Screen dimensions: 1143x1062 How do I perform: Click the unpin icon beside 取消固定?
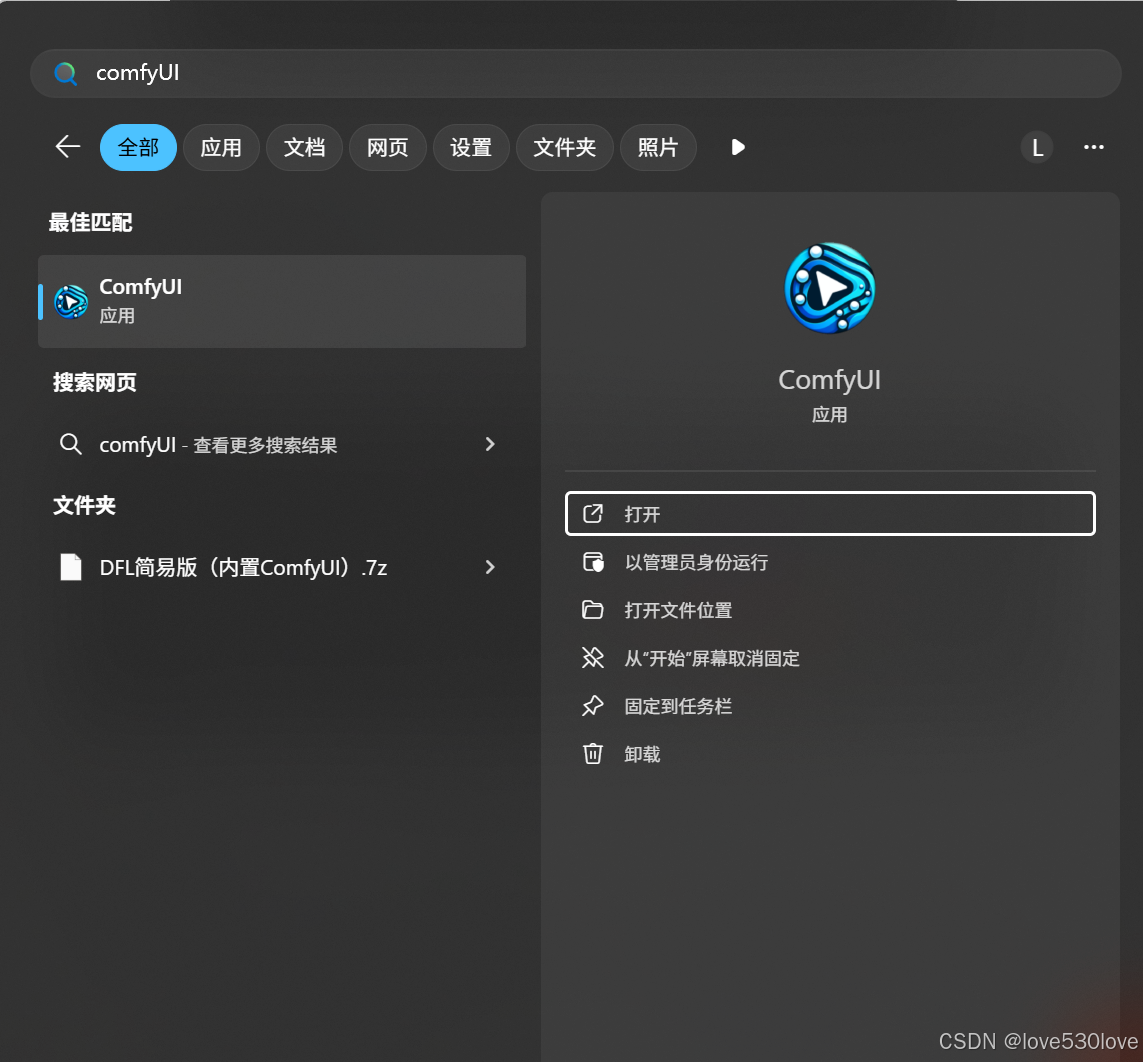[593, 657]
